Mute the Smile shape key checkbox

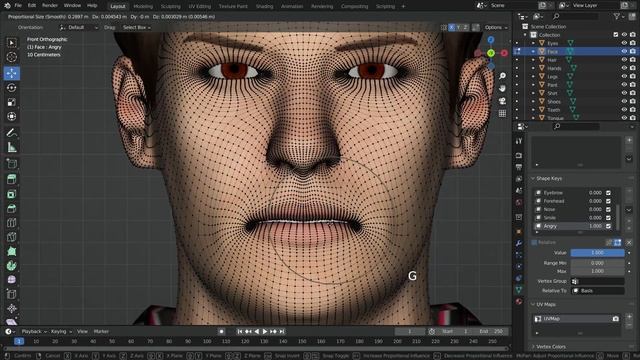(x=609, y=218)
